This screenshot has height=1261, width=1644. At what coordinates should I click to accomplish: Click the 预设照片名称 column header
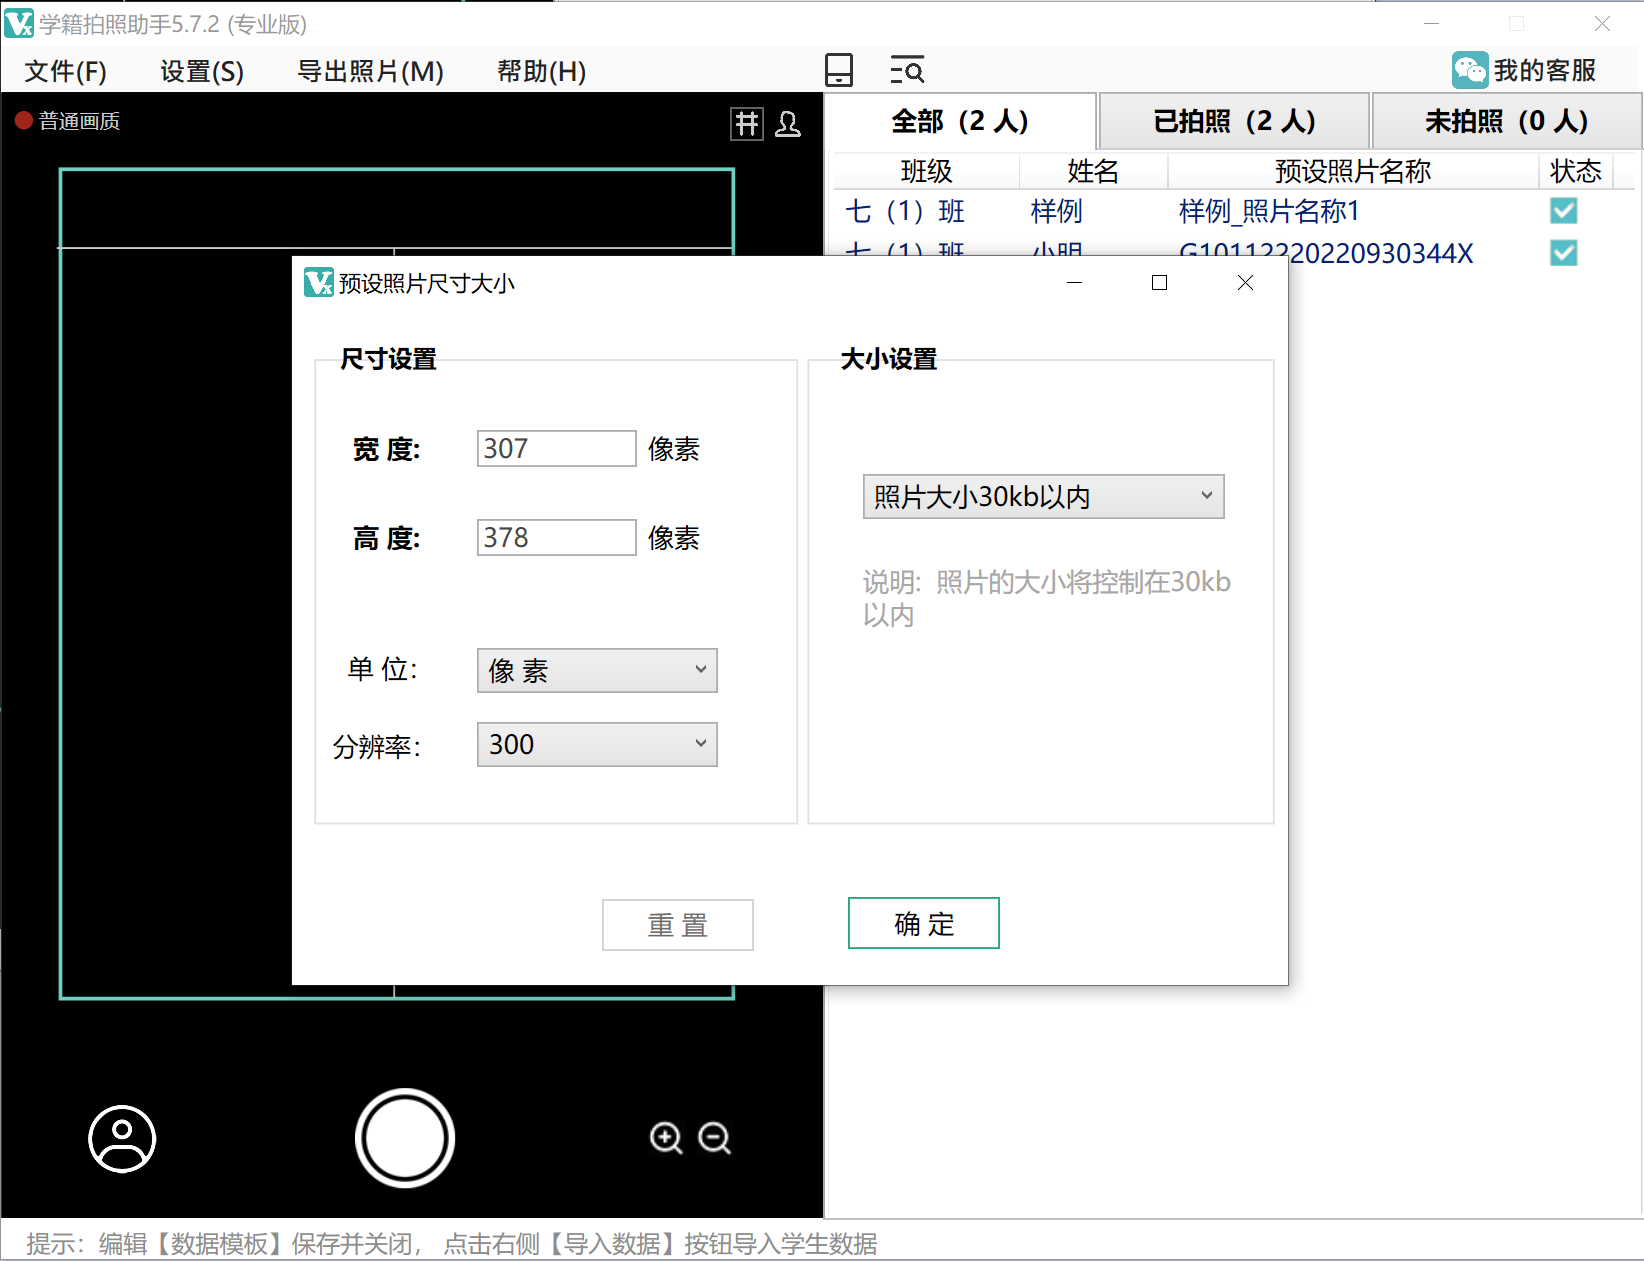(1353, 171)
